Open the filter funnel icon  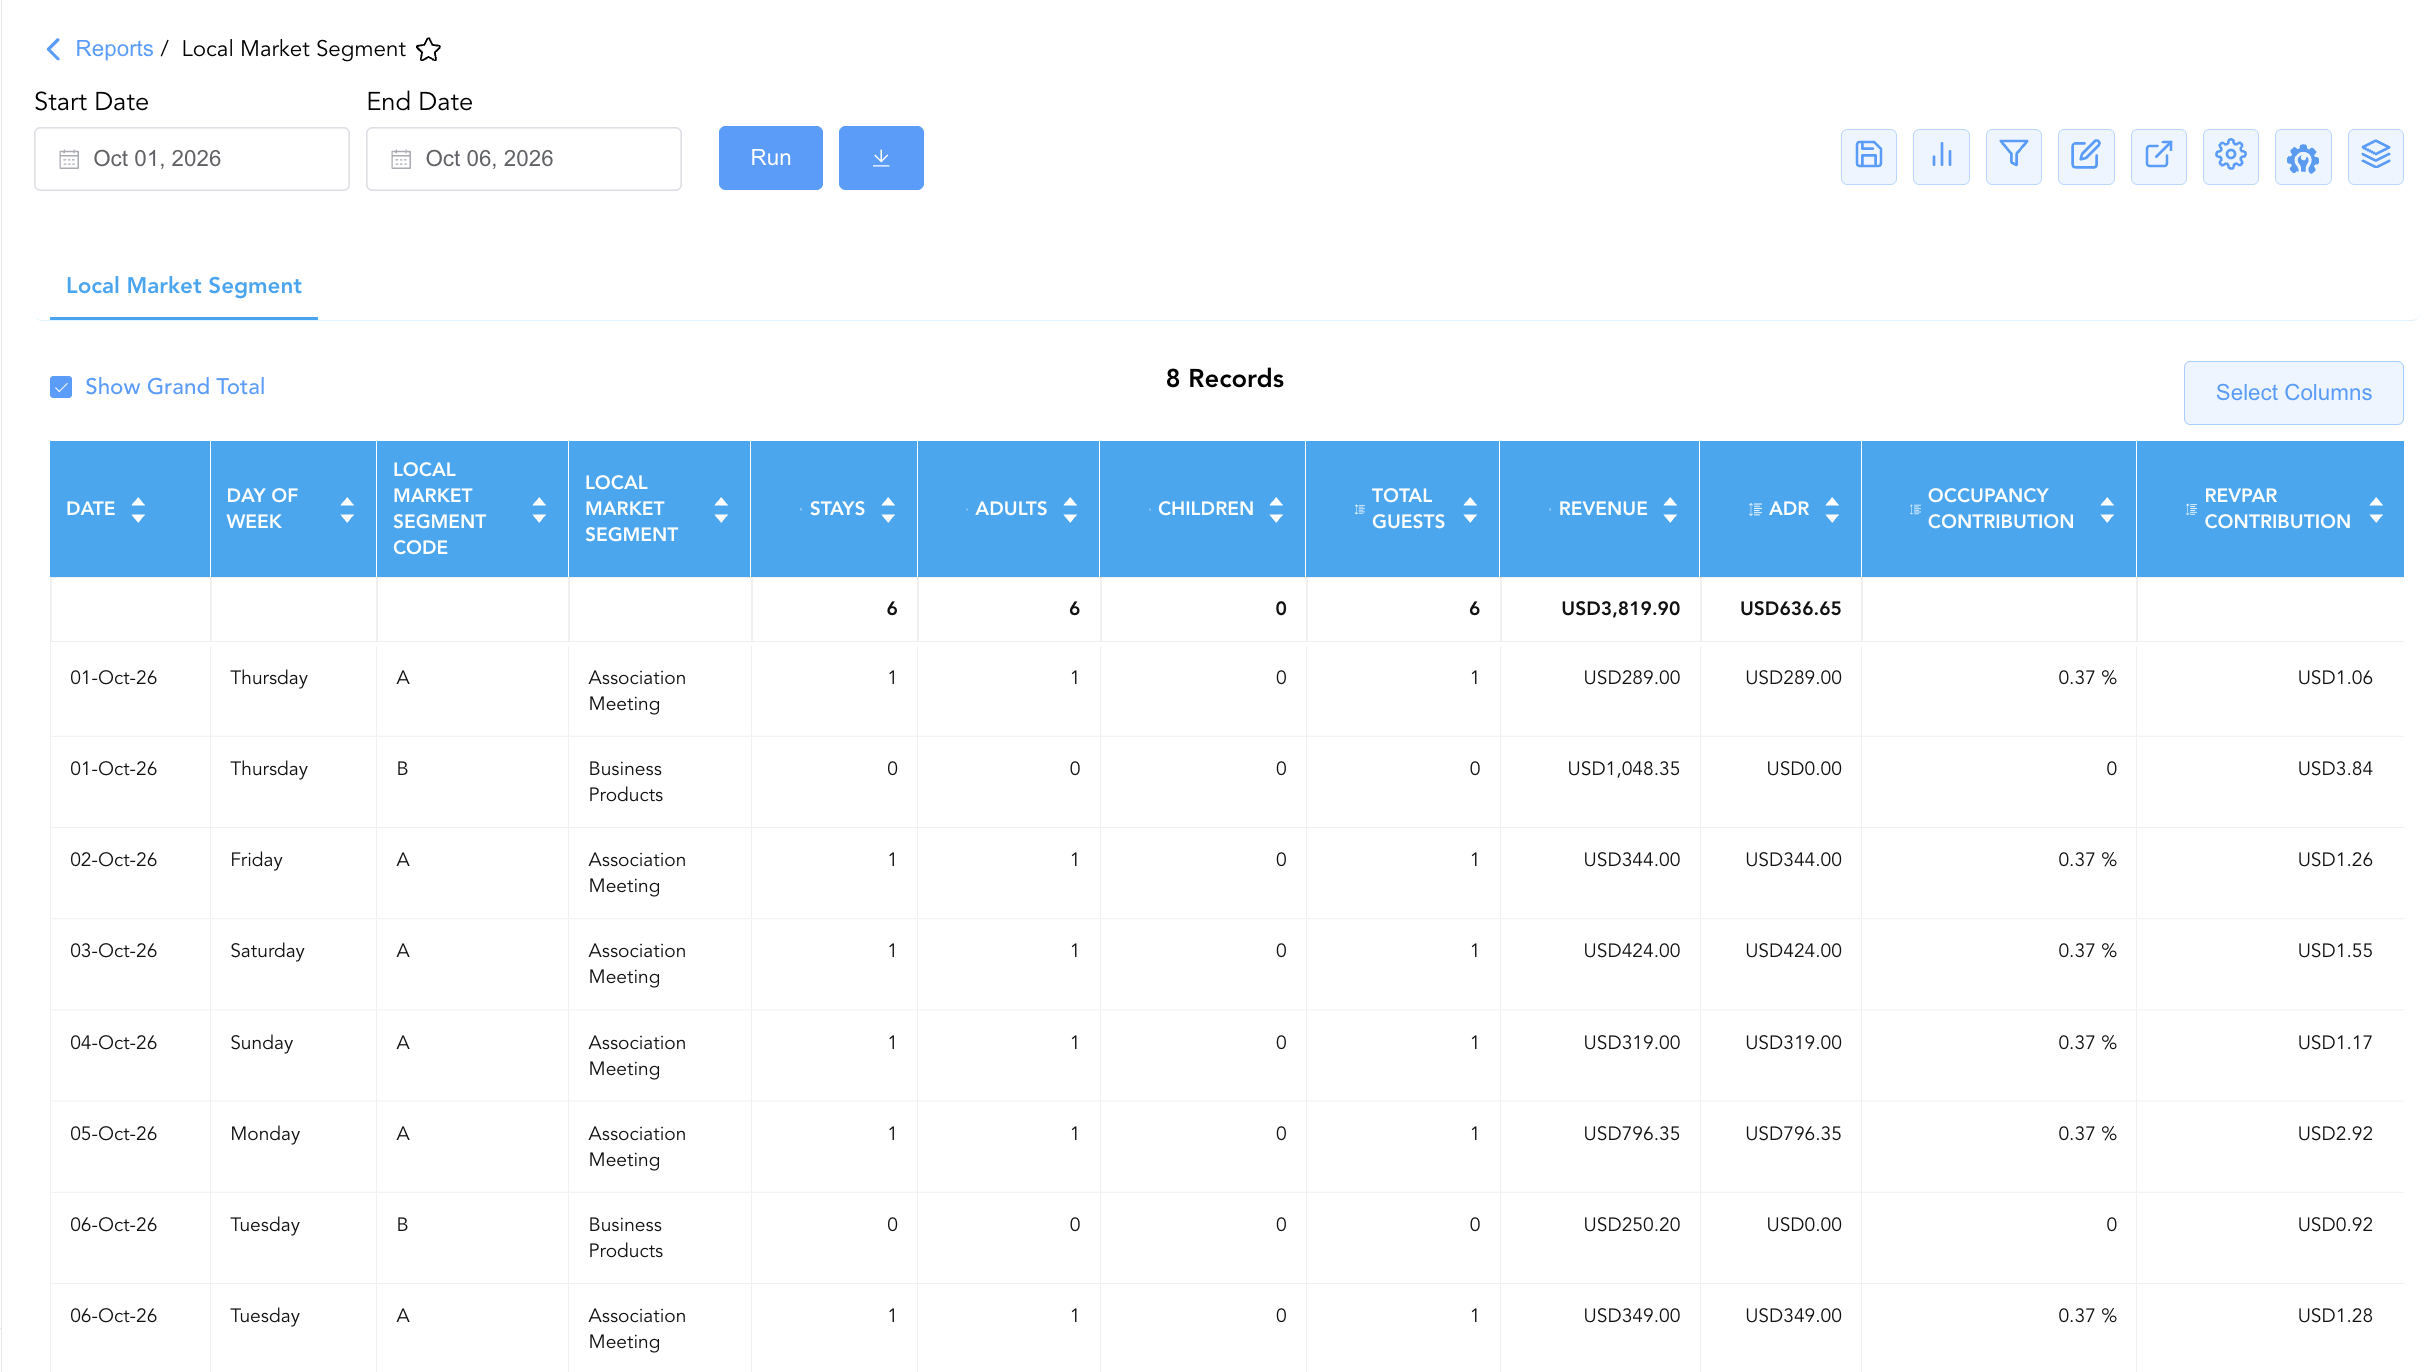coord(2013,156)
